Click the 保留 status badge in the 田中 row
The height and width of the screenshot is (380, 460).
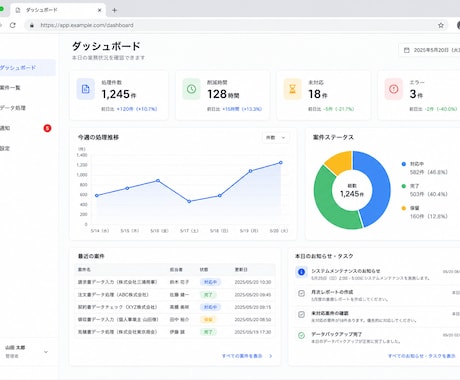208,319
